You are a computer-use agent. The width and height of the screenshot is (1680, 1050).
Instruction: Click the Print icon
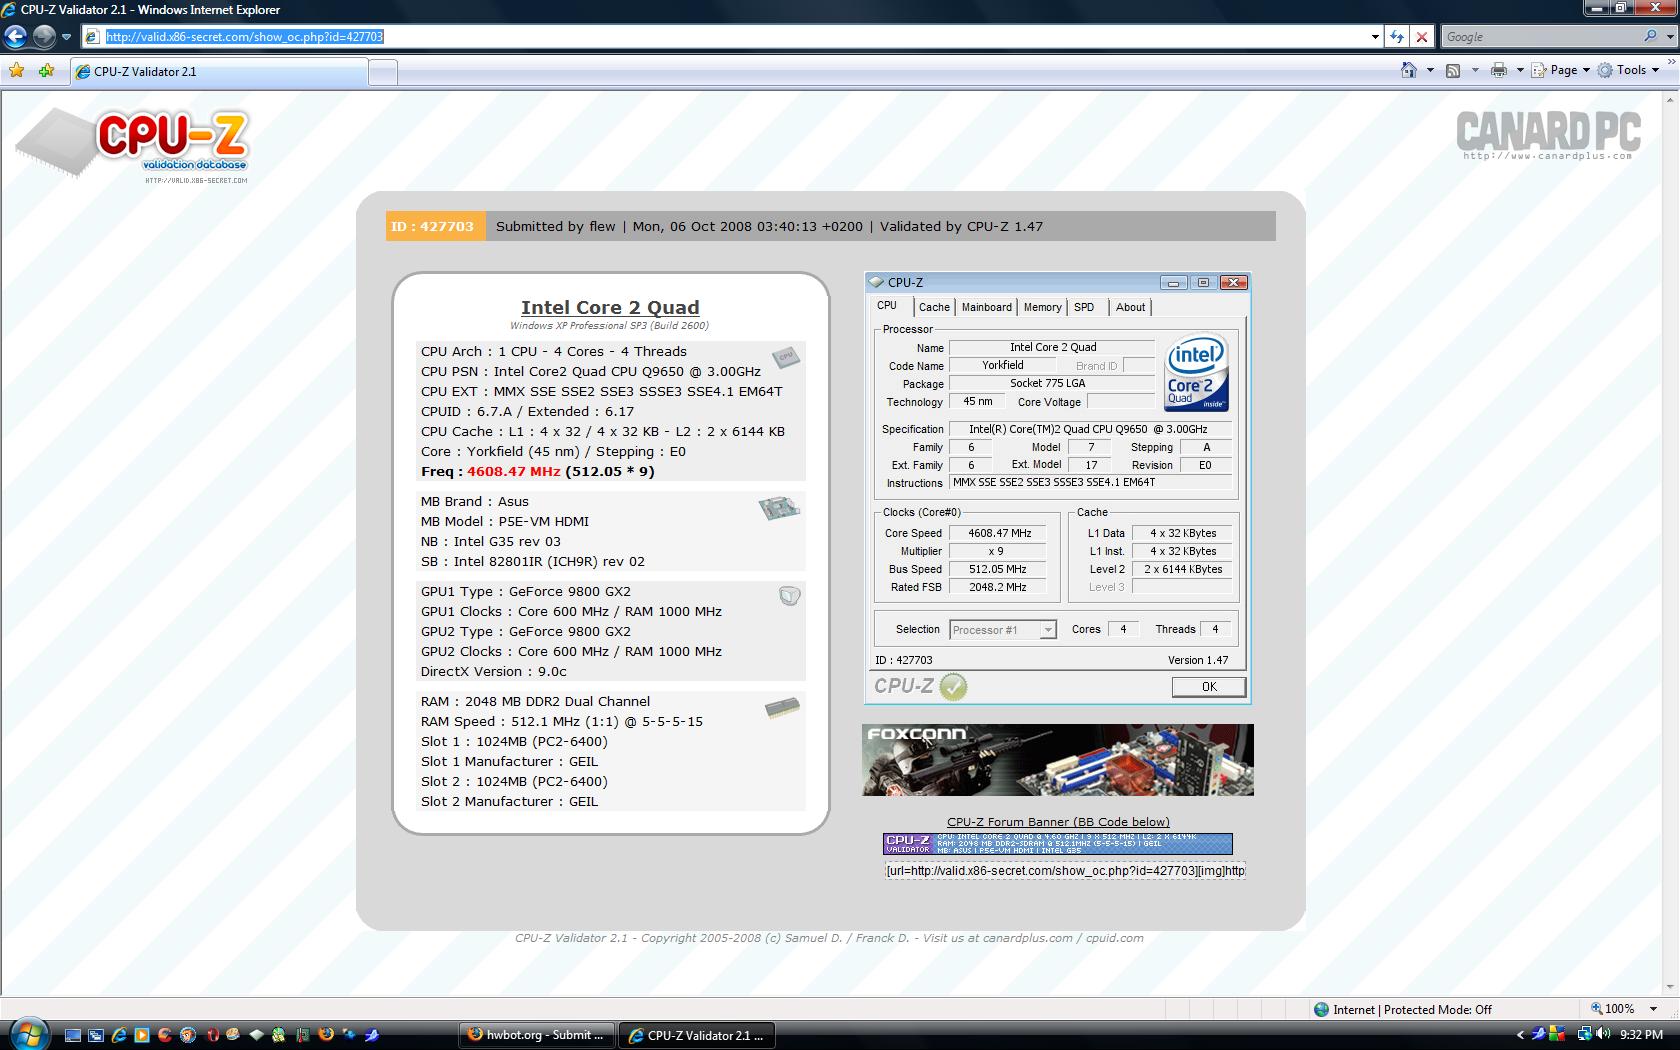click(1498, 70)
